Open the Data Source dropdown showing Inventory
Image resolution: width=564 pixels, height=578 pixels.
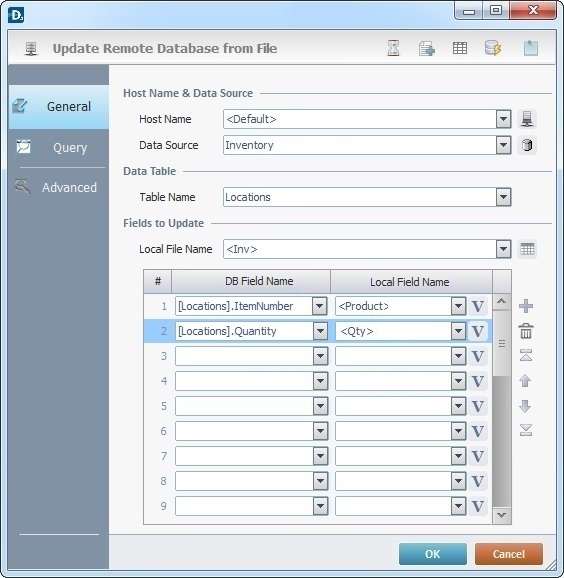click(x=503, y=145)
